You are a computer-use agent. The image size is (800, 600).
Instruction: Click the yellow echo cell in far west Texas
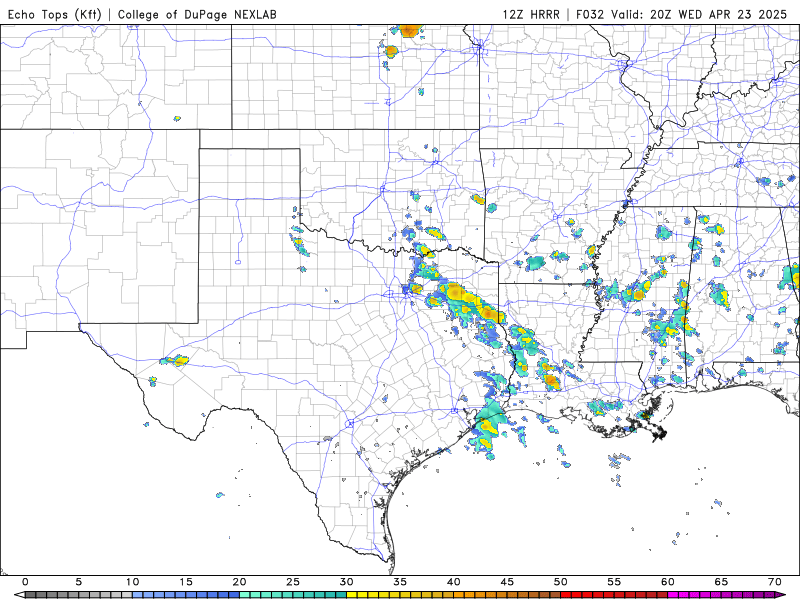(x=175, y=361)
